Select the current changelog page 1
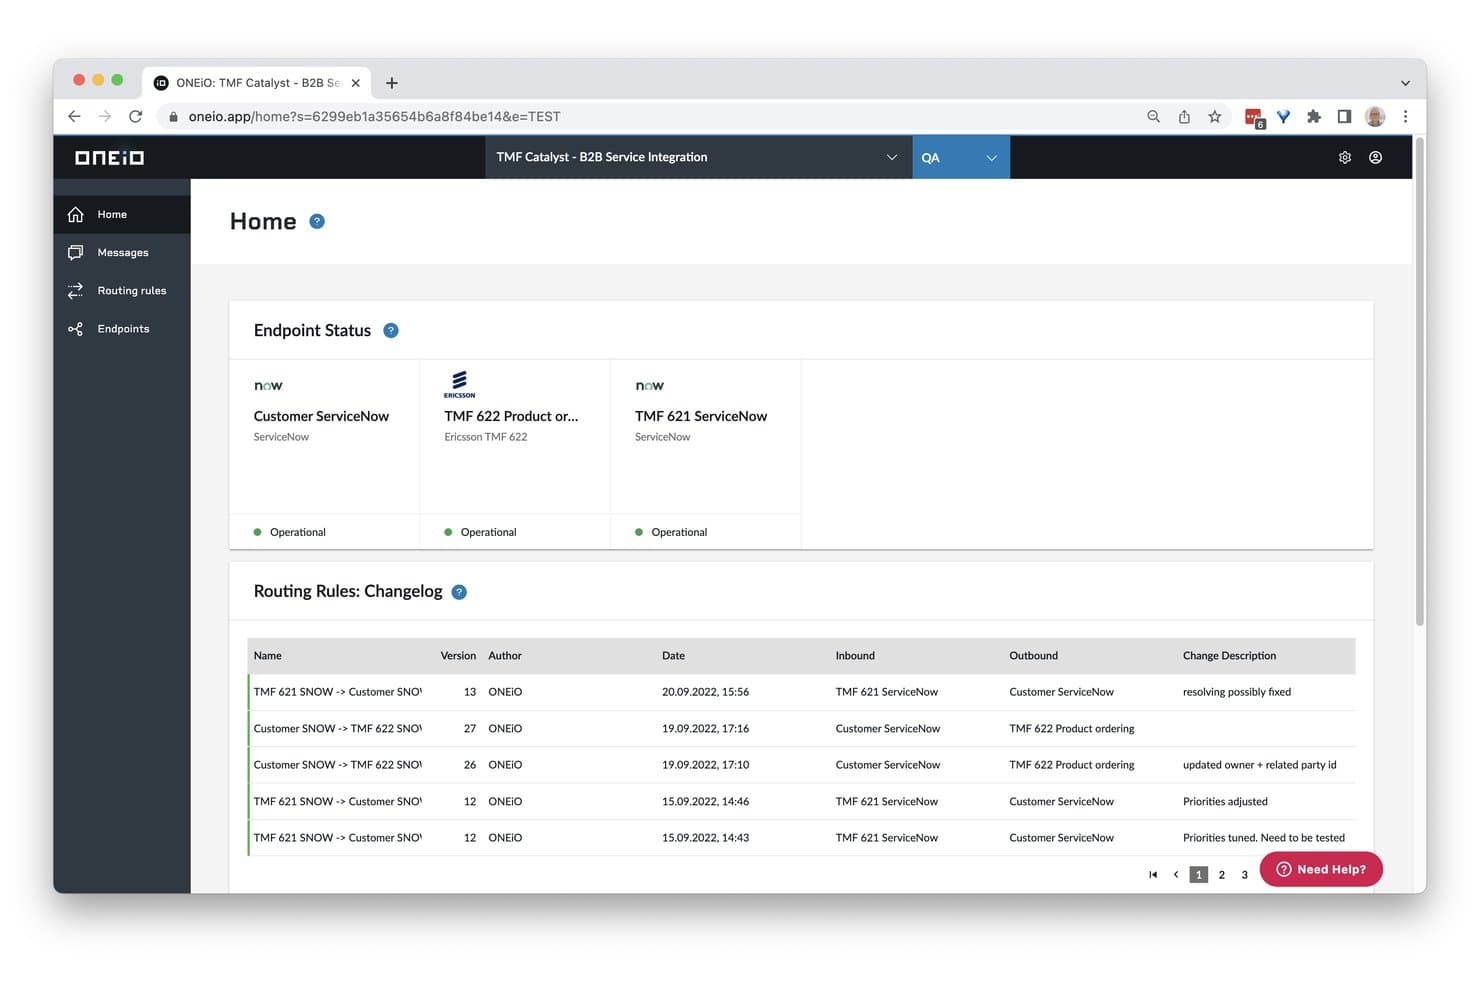 tap(1199, 875)
